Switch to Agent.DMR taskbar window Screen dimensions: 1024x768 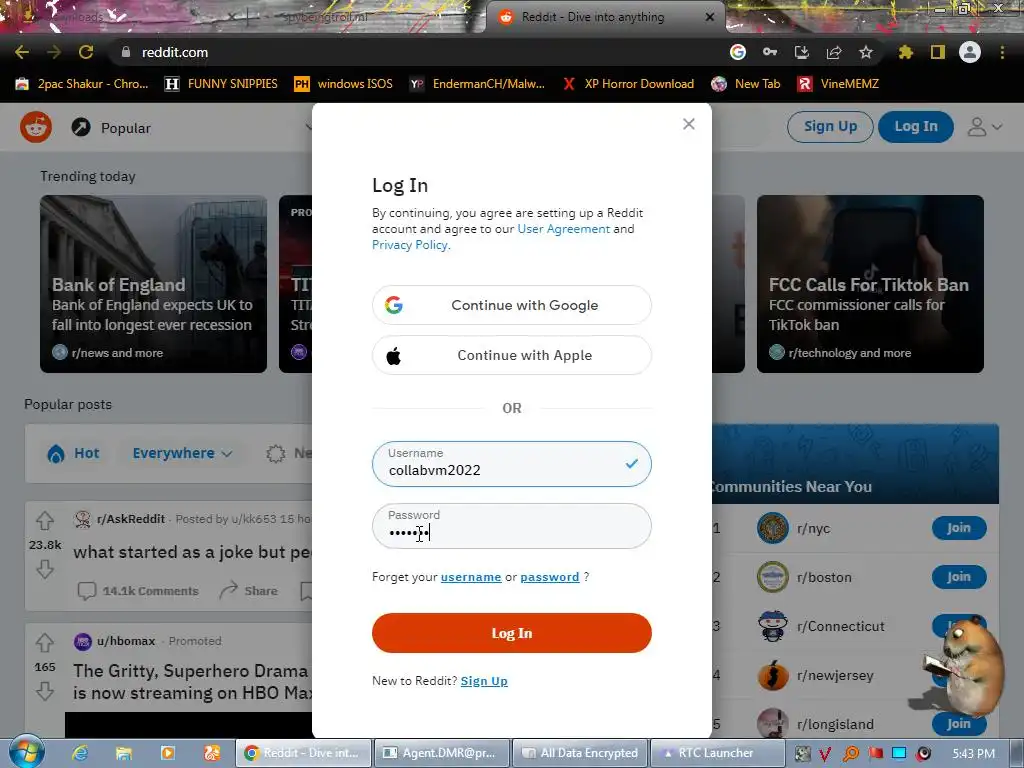442,753
